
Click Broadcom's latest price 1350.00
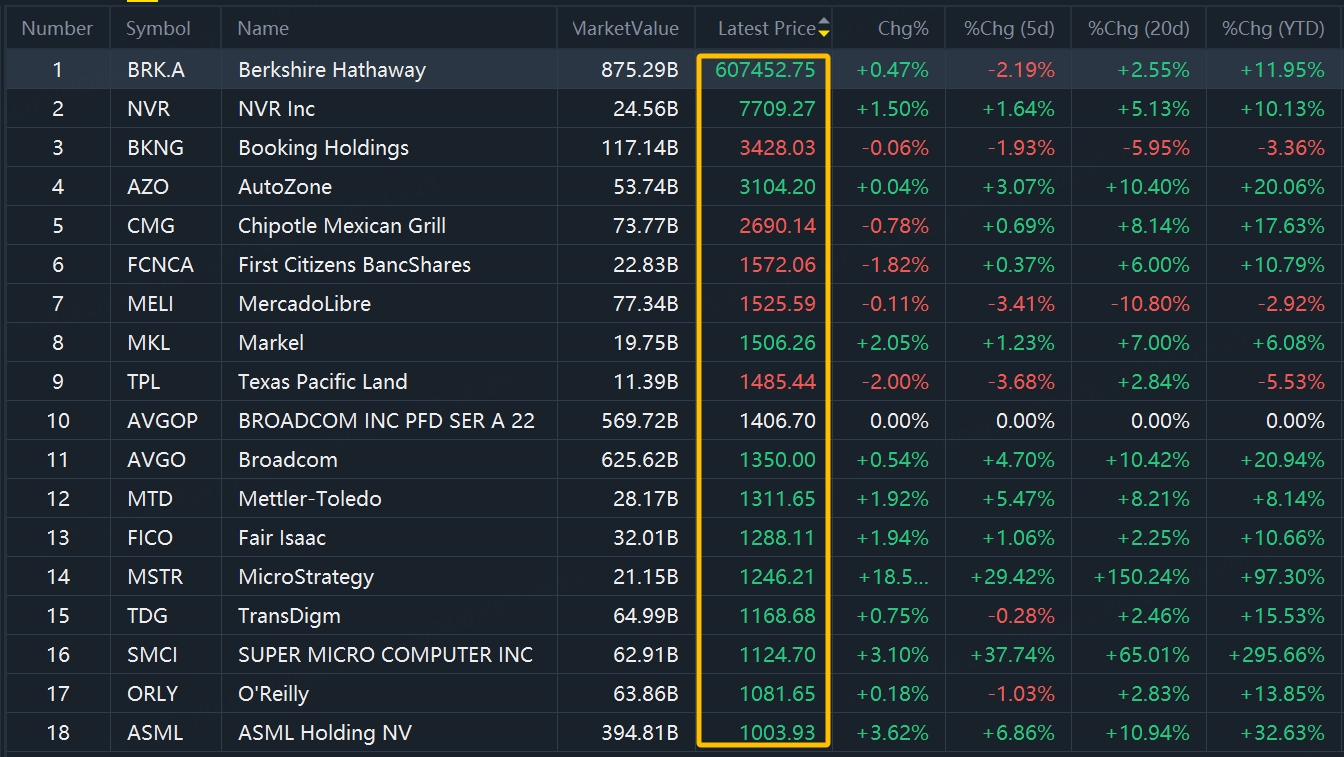[777, 460]
